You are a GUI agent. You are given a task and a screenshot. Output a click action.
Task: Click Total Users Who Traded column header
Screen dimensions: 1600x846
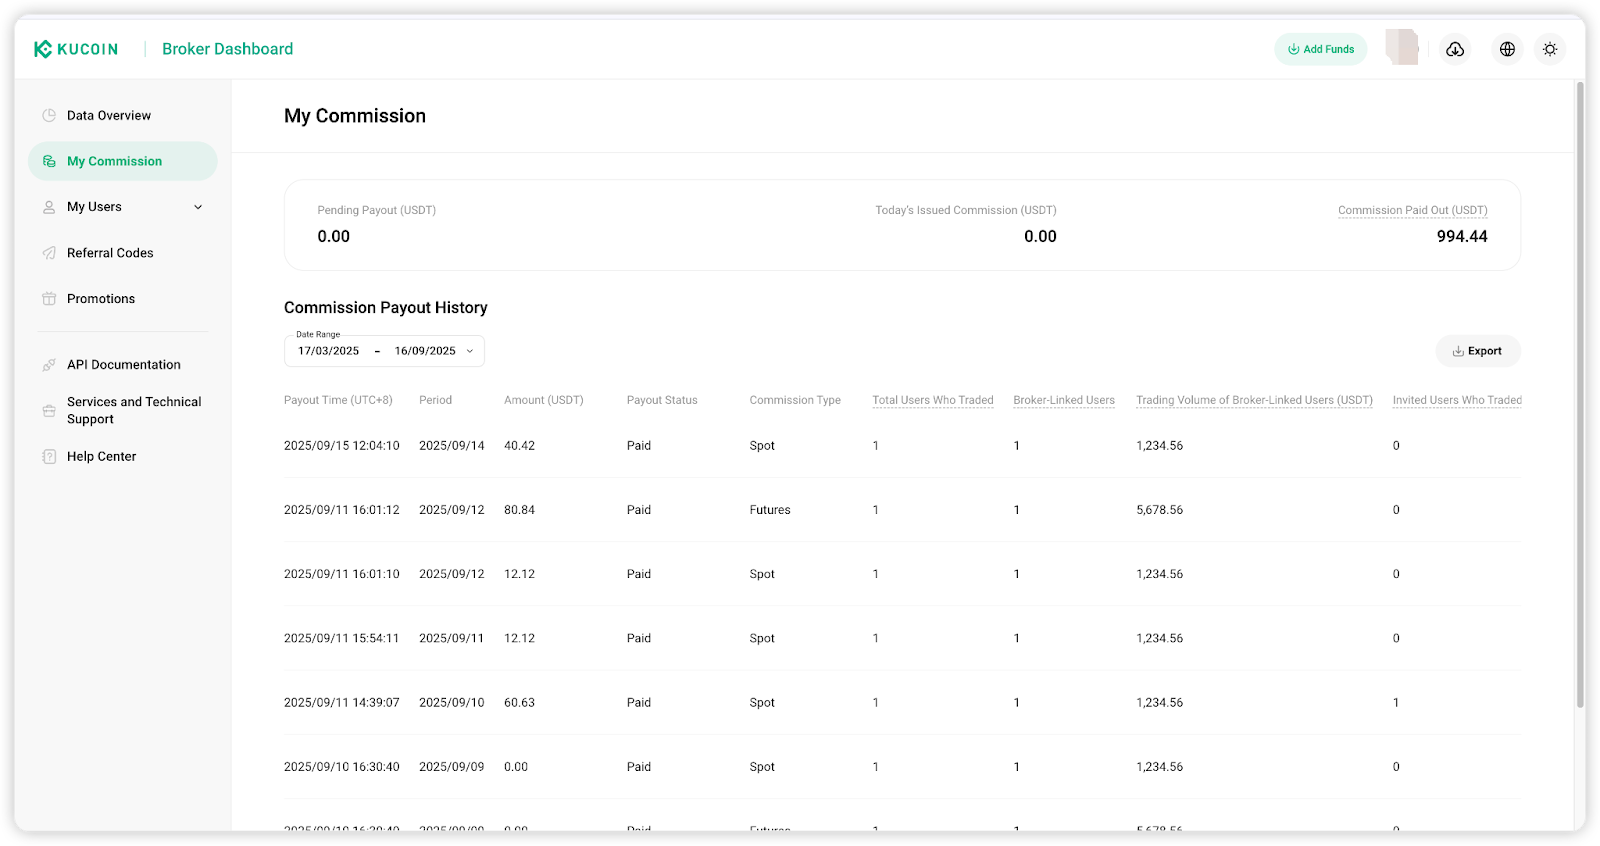[x=932, y=400]
